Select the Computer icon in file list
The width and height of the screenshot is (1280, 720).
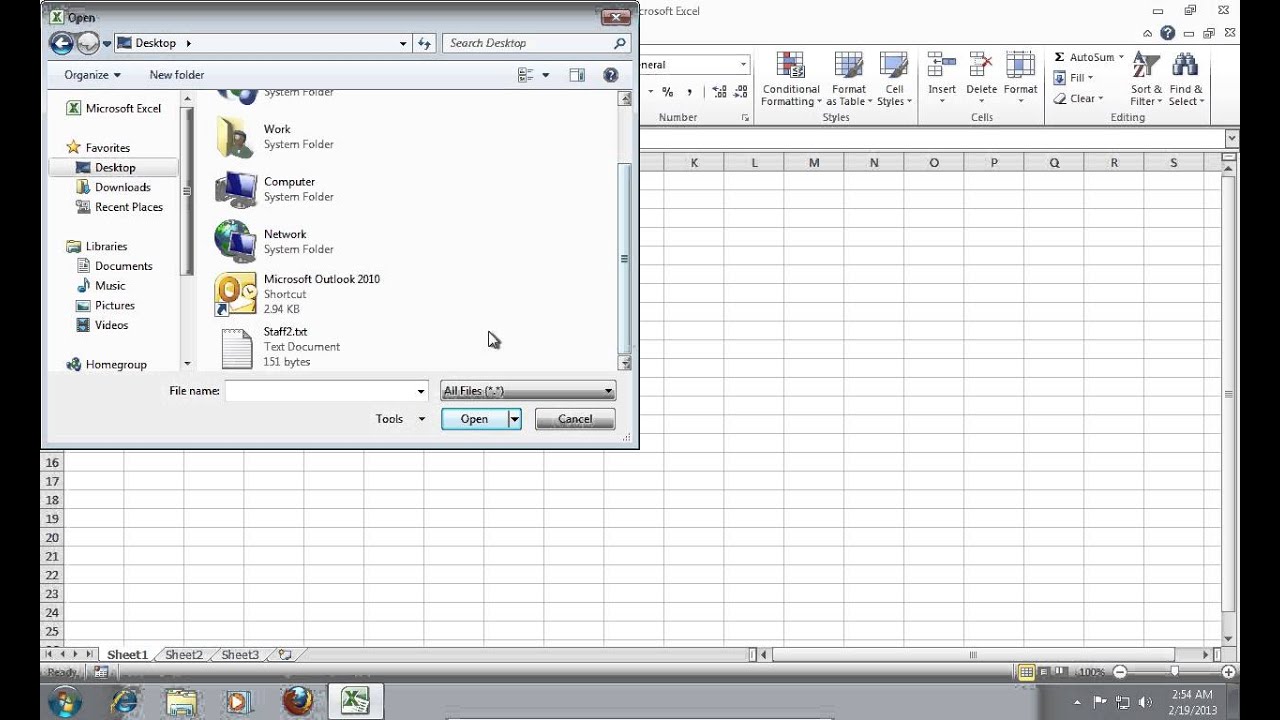coord(235,189)
